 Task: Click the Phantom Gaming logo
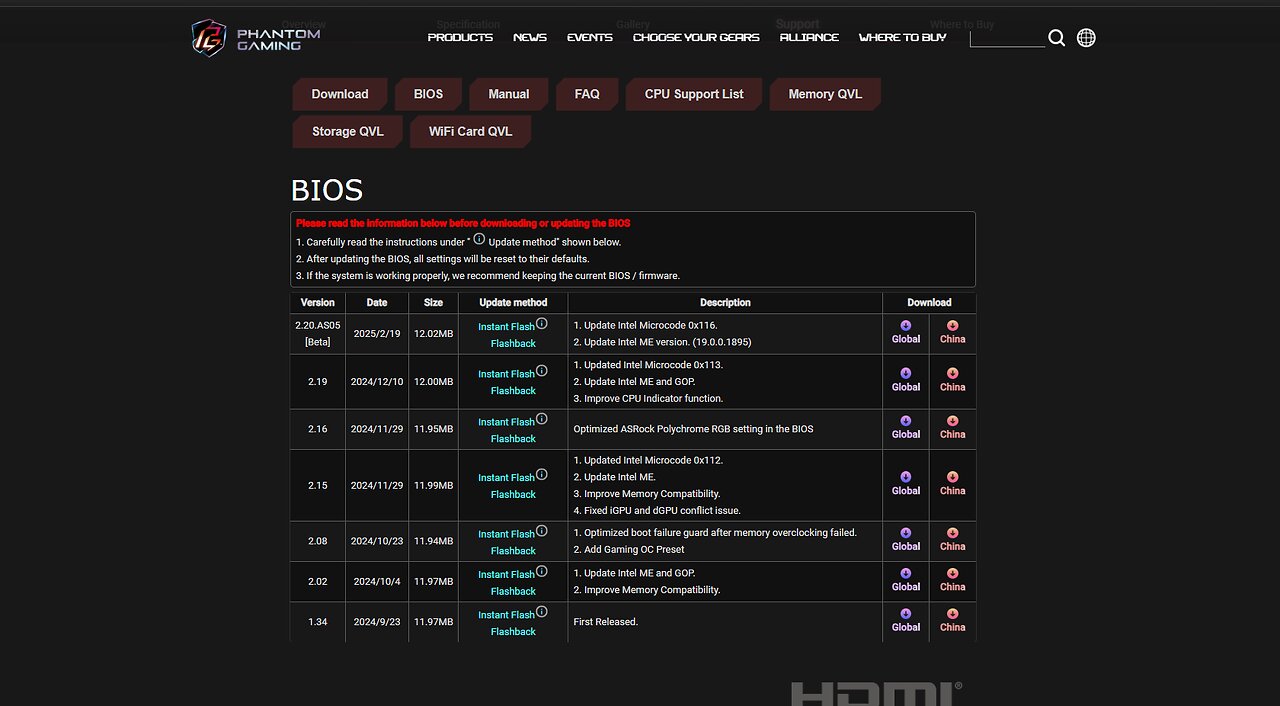coord(257,38)
